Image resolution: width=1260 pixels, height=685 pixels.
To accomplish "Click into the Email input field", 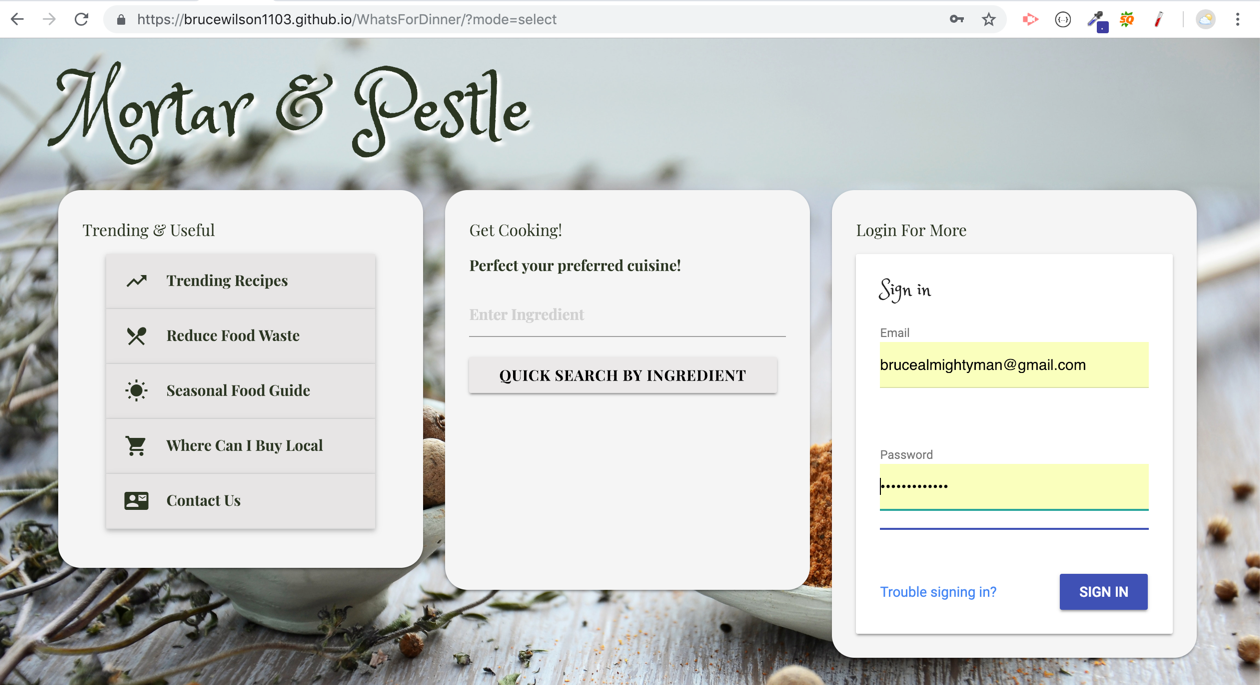I will pos(1013,365).
